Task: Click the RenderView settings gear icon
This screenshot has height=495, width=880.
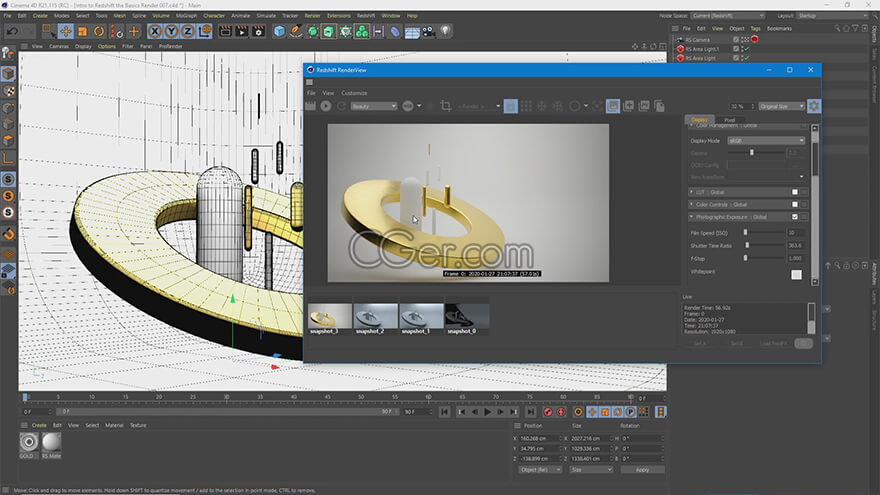Action: (814, 106)
